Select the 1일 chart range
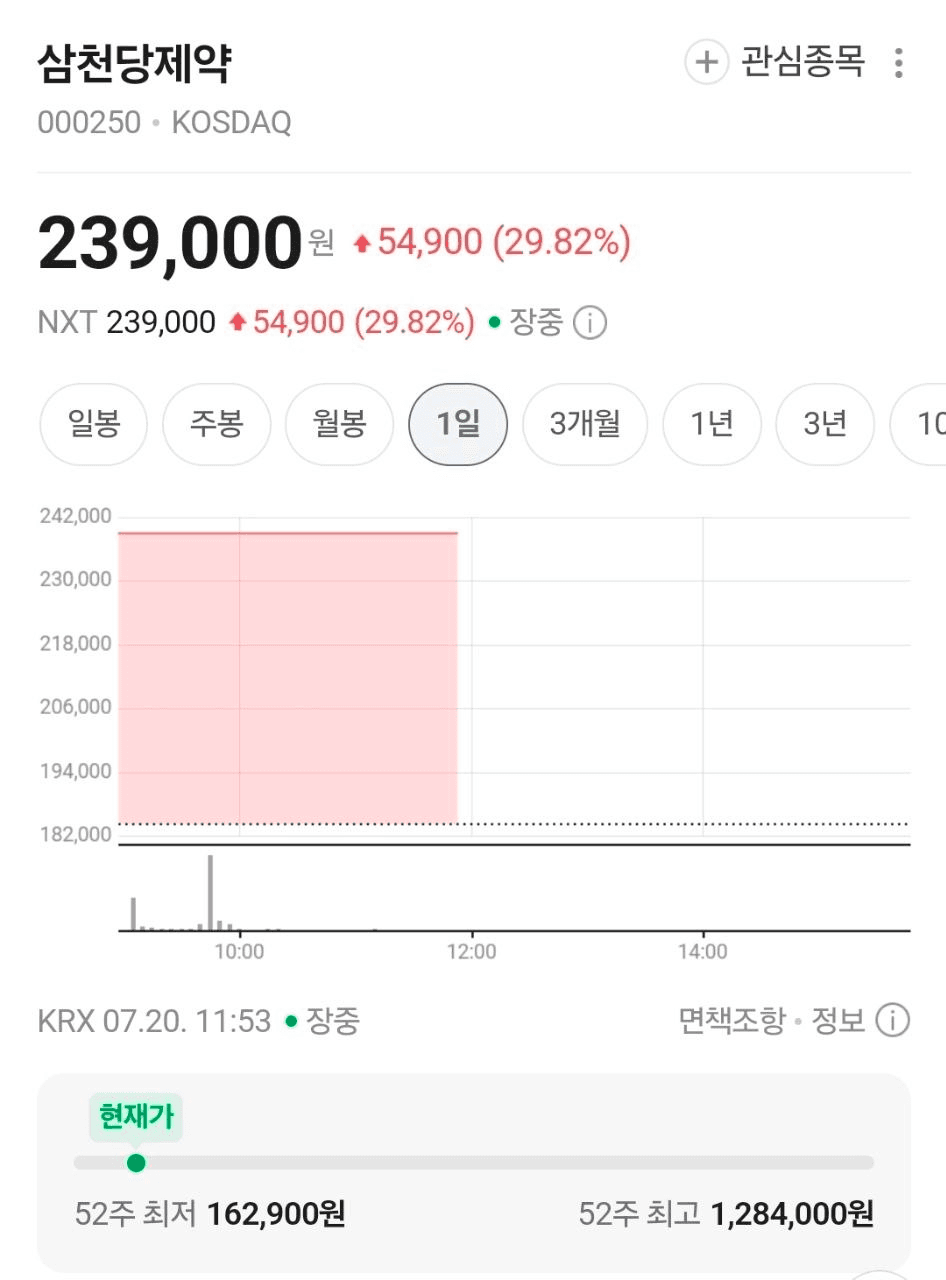The width and height of the screenshot is (946, 1280). click(x=458, y=424)
